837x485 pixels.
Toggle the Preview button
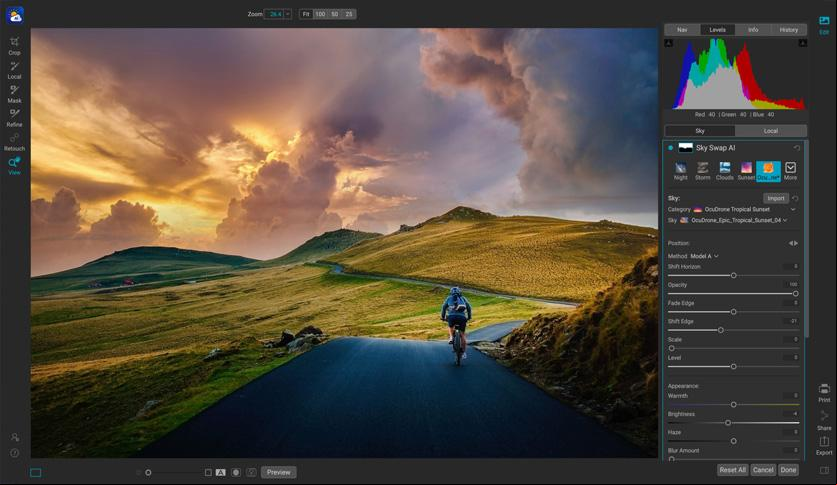[279, 472]
